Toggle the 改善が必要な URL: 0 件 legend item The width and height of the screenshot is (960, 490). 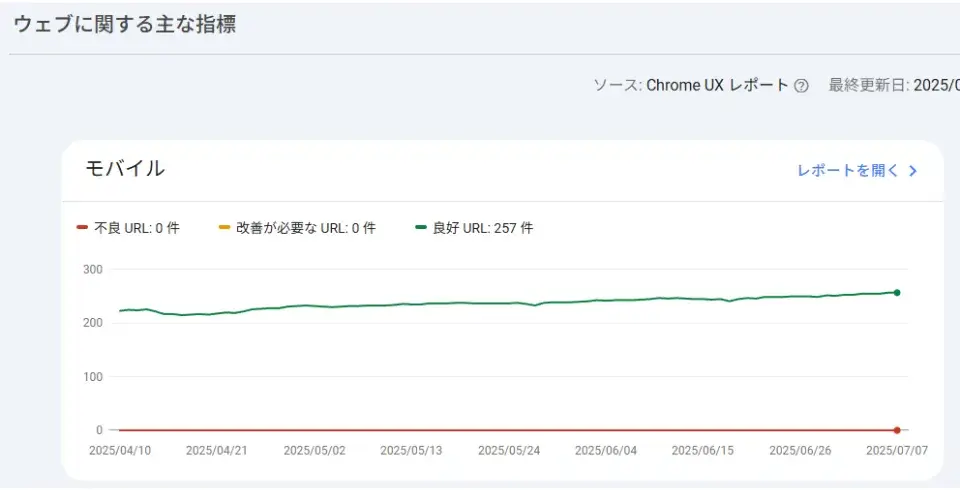(297, 228)
